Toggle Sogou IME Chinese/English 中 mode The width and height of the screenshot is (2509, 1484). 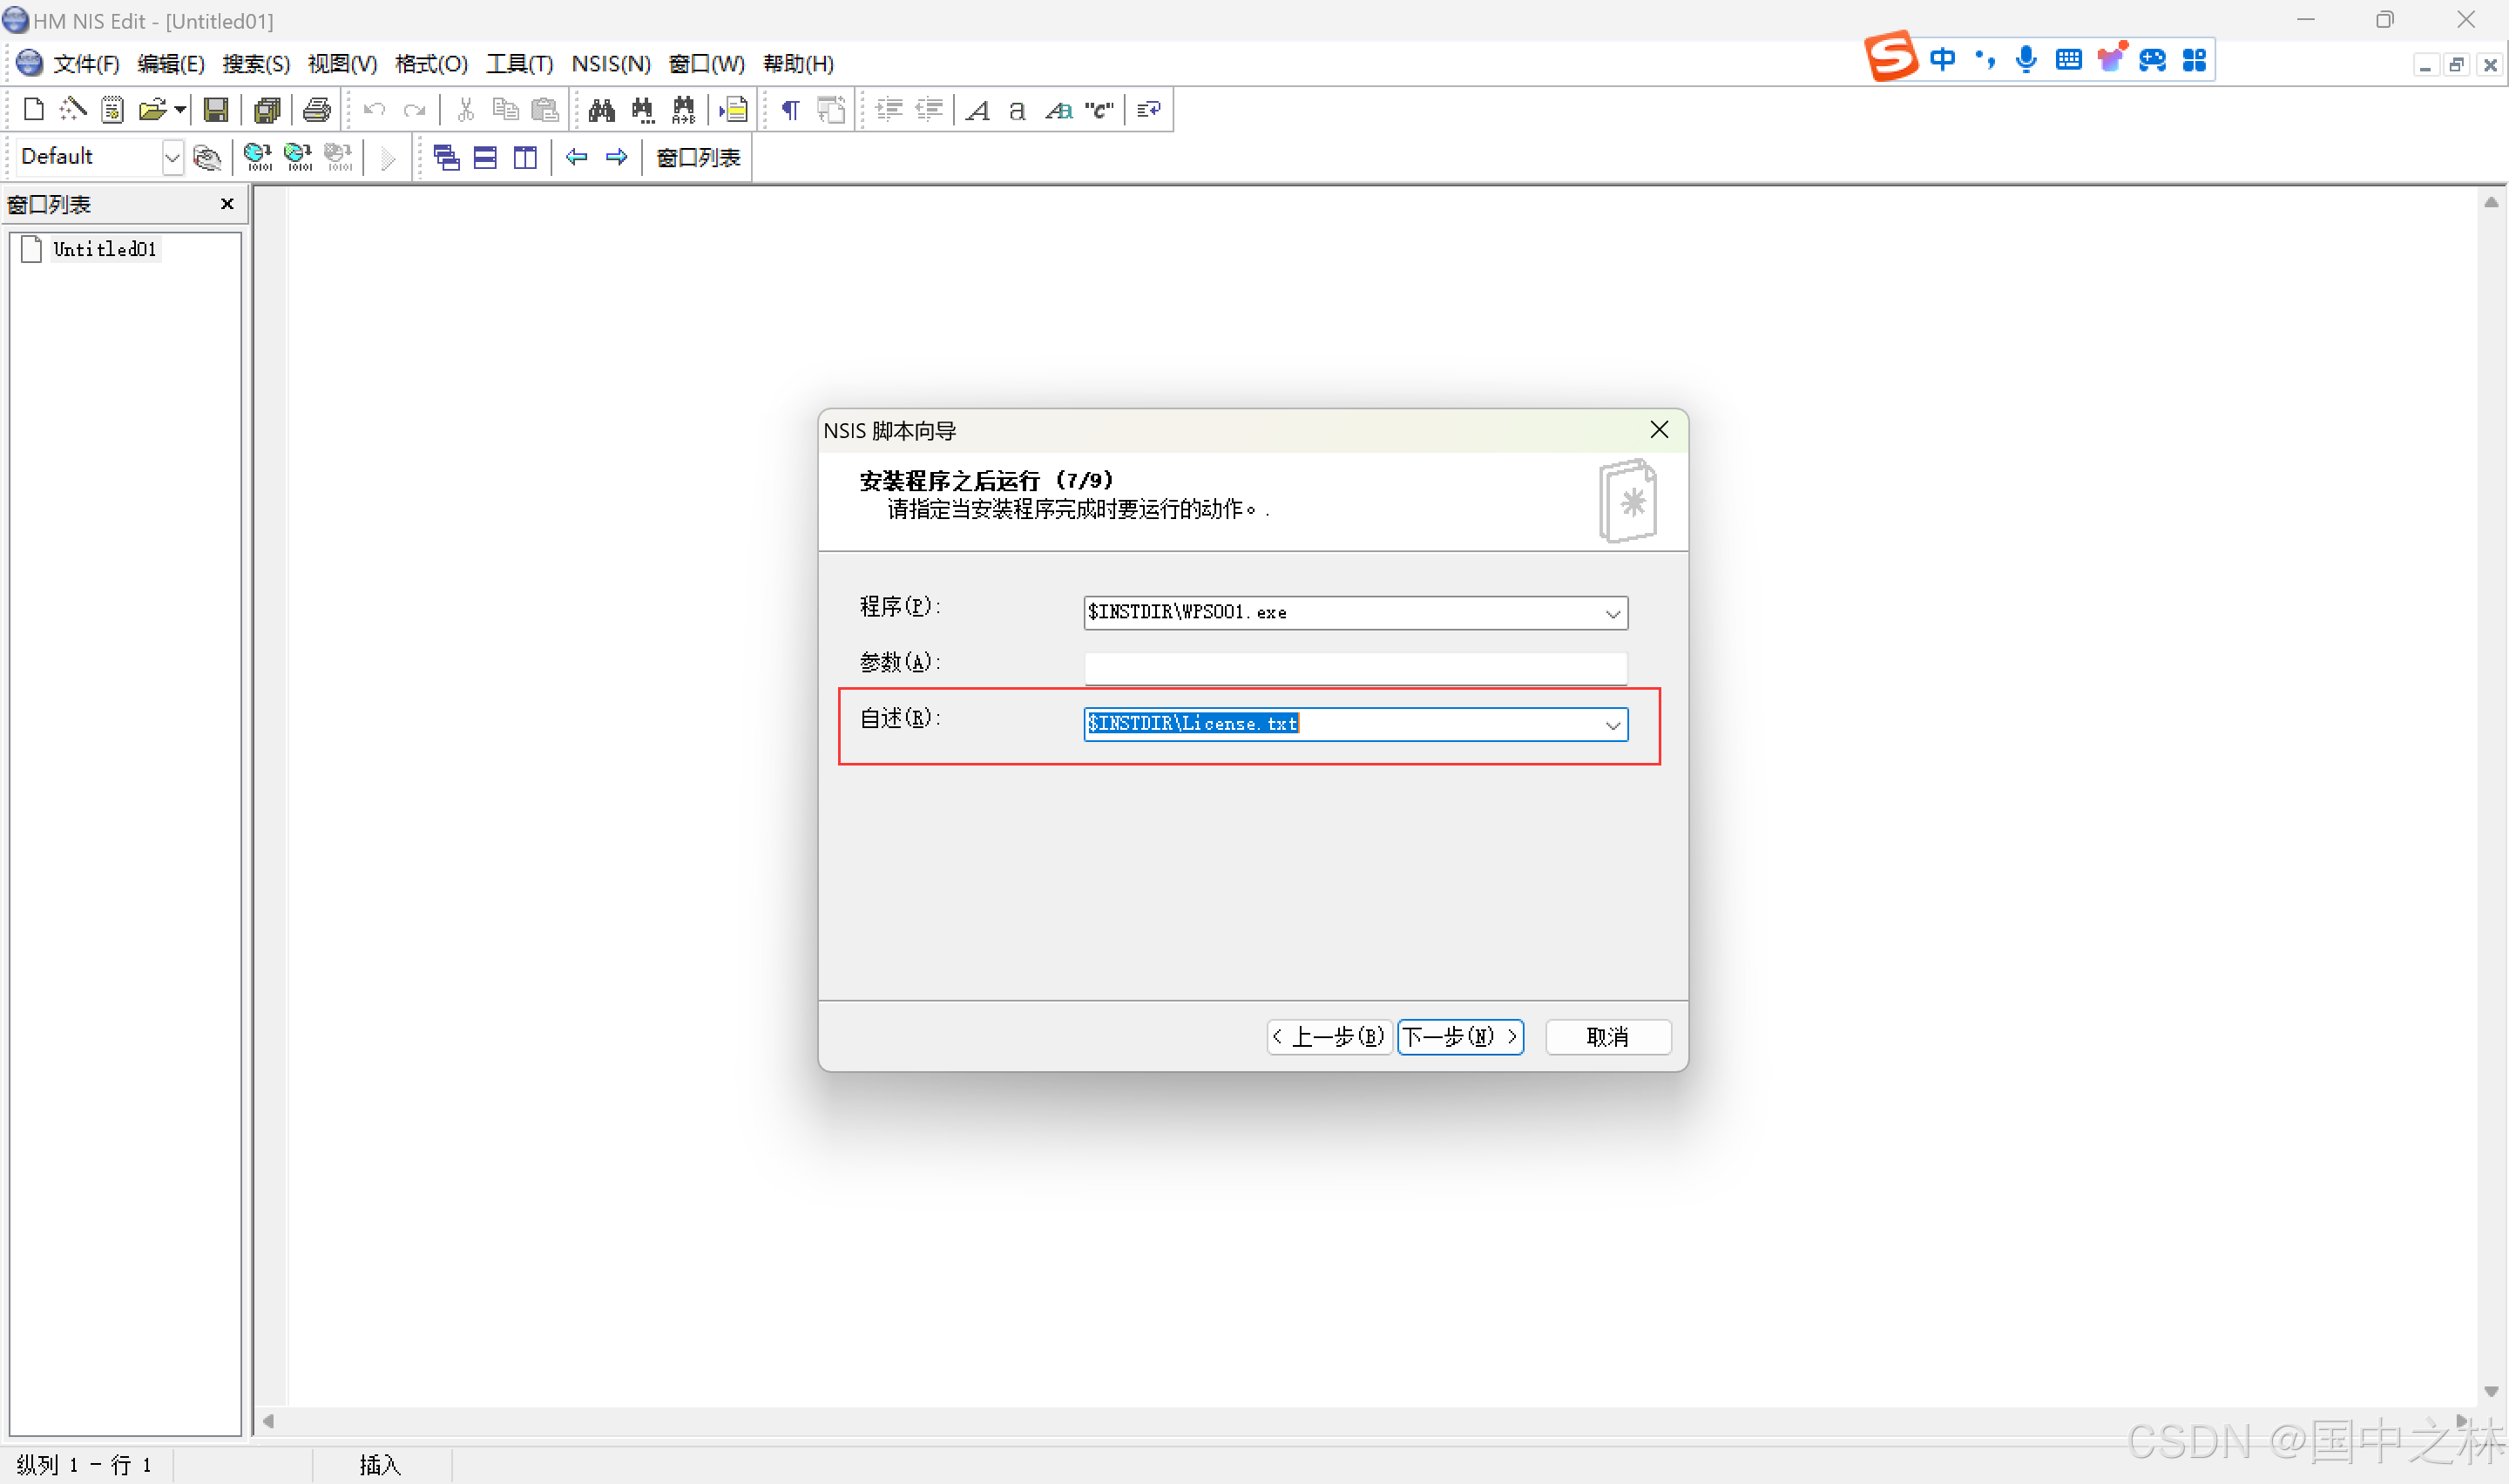pyautogui.click(x=1942, y=60)
